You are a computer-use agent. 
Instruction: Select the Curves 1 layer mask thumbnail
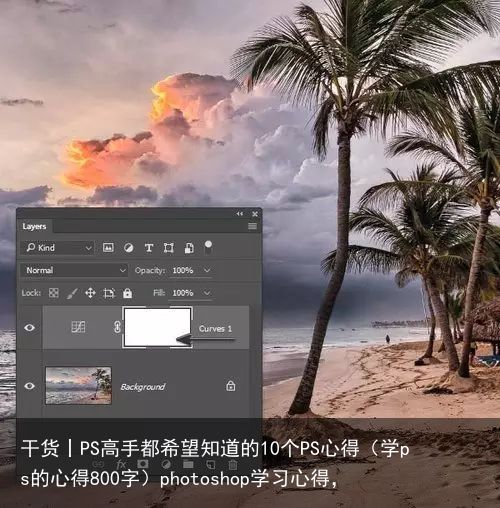click(x=158, y=327)
